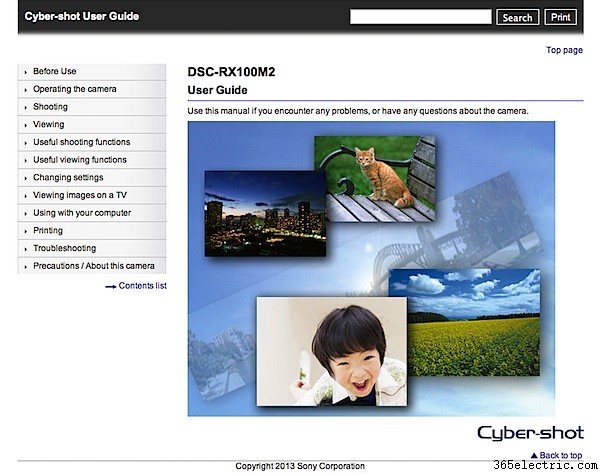Screen dimensions: 600x474
Task: Click the arrow bullet beside Troubleshooting
Action: (x=26, y=249)
